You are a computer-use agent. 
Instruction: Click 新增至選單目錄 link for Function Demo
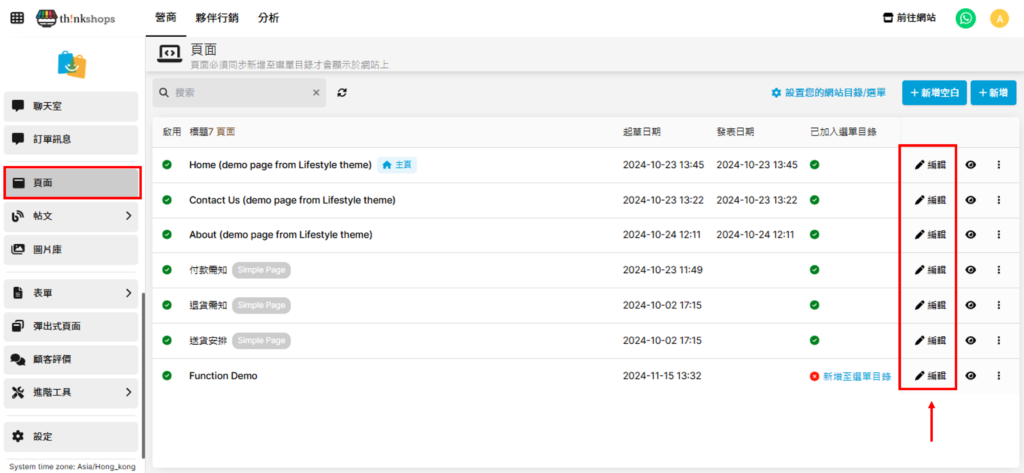[856, 376]
